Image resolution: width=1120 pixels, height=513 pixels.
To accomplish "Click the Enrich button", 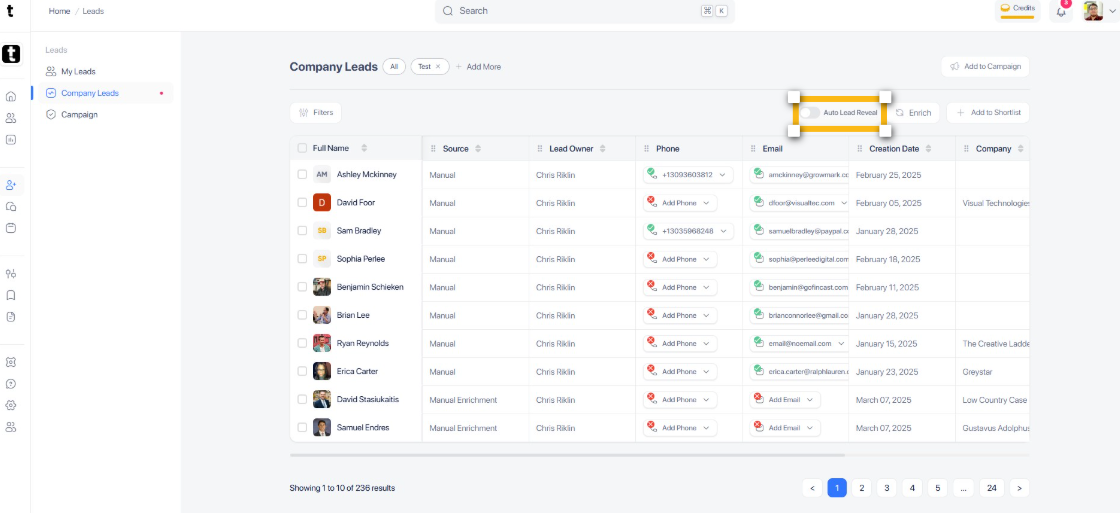I will click(913, 113).
